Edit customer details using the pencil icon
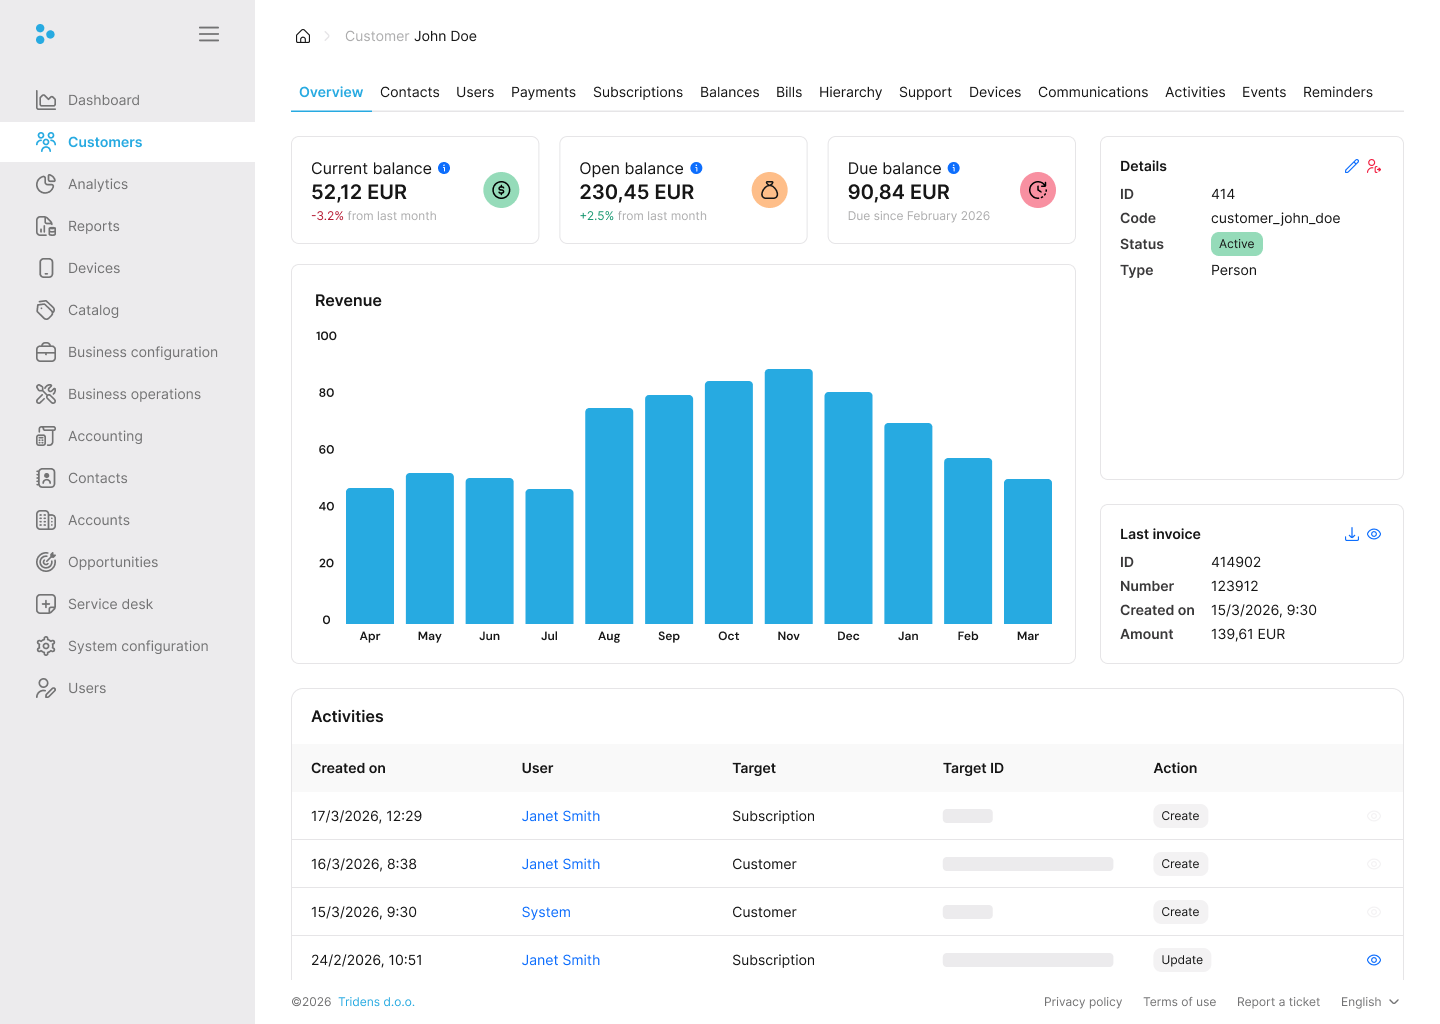Screen dimensions: 1440x1024 [1352, 166]
